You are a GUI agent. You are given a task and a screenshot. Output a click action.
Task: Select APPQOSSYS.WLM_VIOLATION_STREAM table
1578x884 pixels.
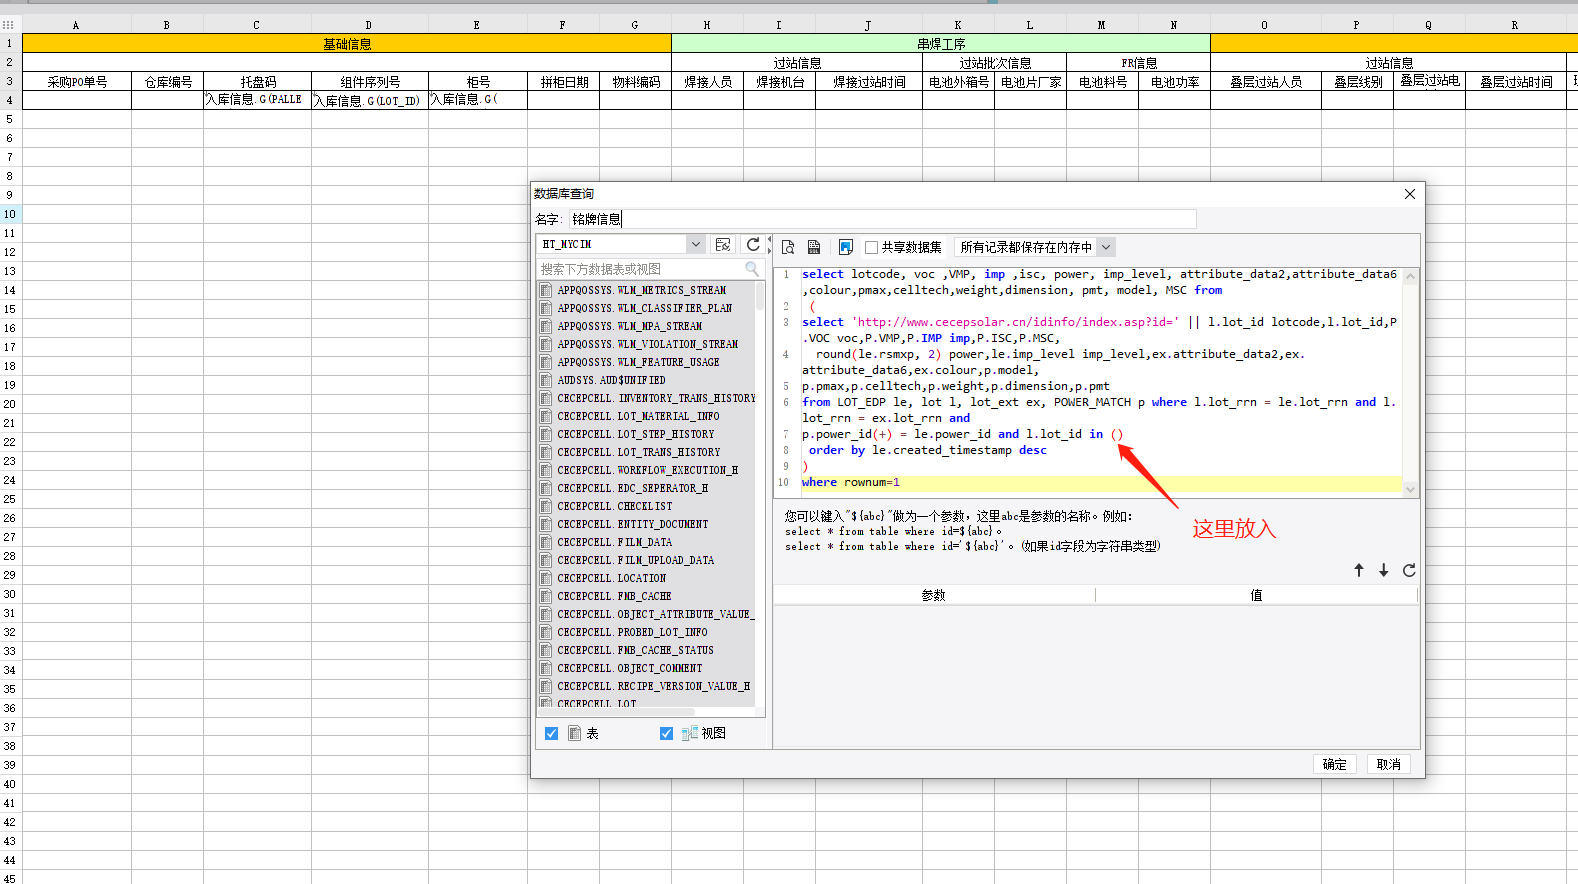point(647,344)
